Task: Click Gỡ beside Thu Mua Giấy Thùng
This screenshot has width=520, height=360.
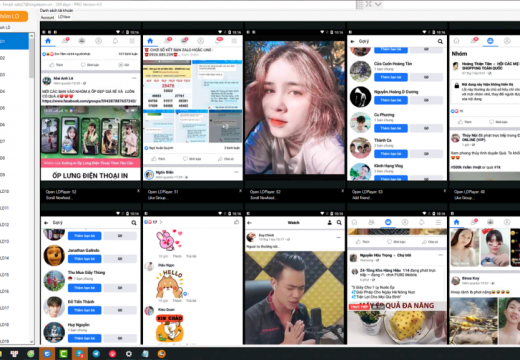Action: click(120, 288)
